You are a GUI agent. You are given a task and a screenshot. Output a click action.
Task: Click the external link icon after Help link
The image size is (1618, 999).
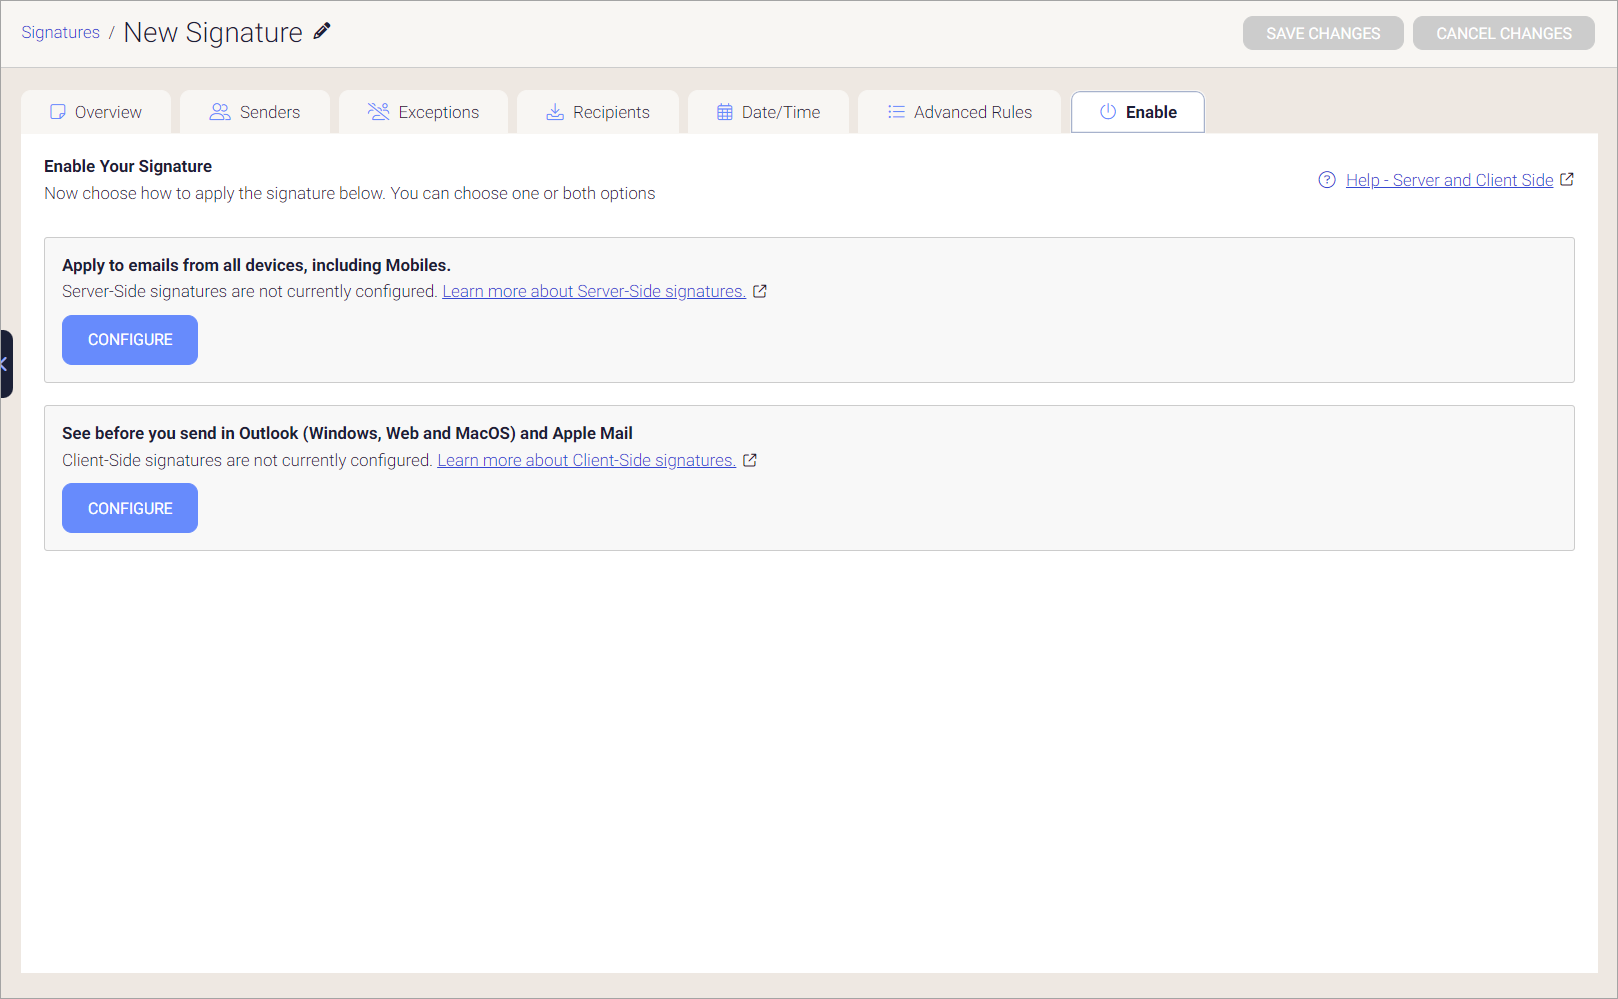(1568, 180)
